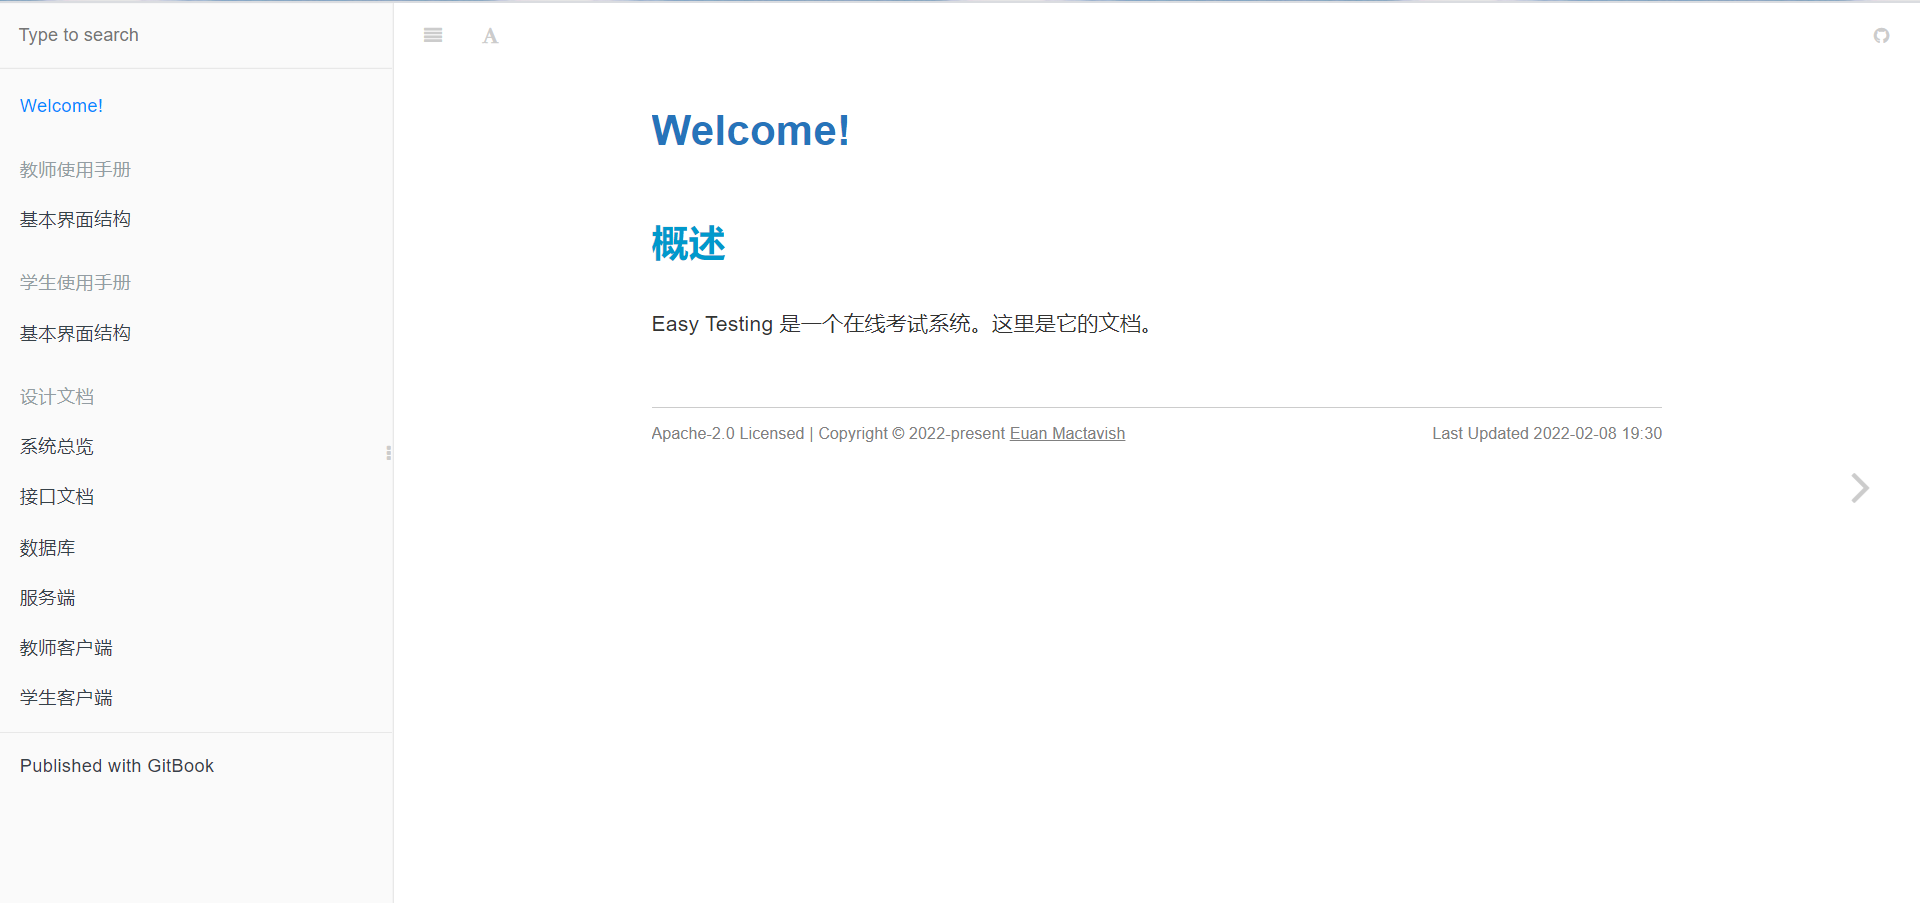Click the Easy Testing description paragraph
The height and width of the screenshot is (903, 1920).
[x=905, y=324]
